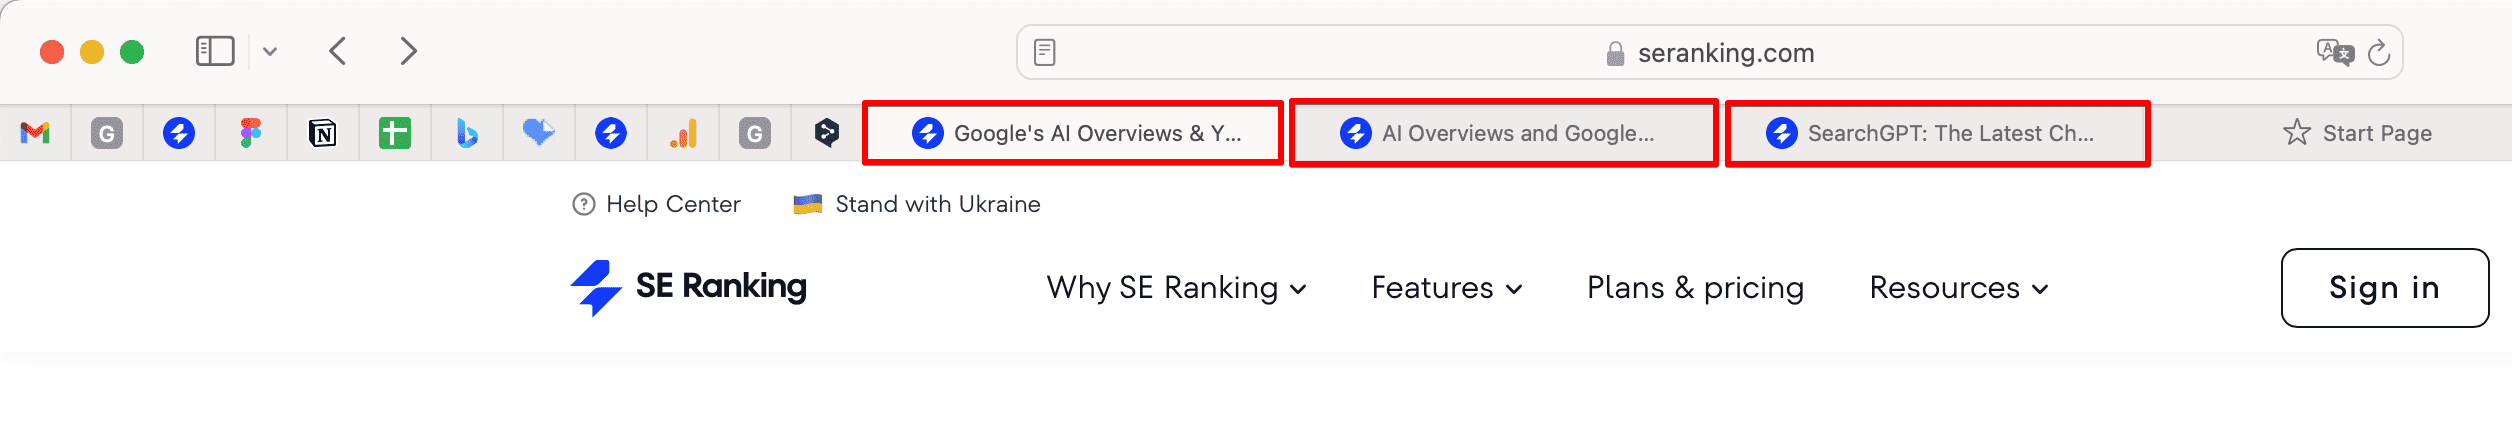This screenshot has width=2512, height=439.
Task: Expand the Resources menu
Action: (1960, 288)
